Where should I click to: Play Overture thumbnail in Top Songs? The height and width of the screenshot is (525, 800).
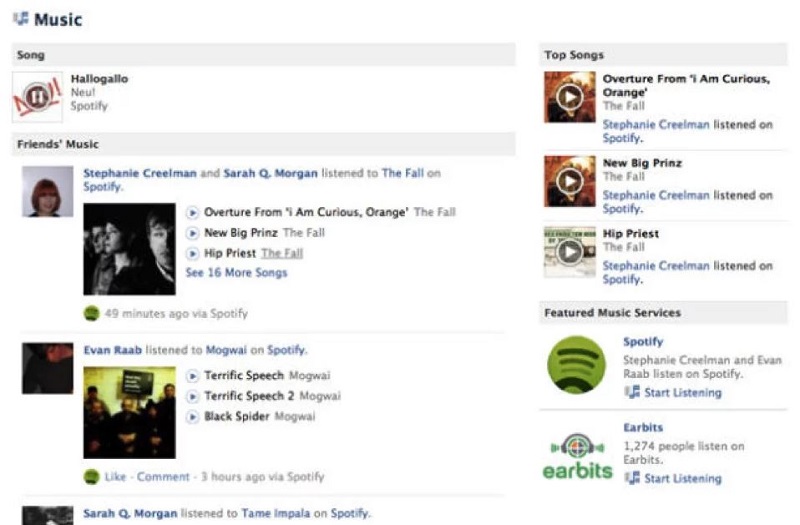coord(570,96)
